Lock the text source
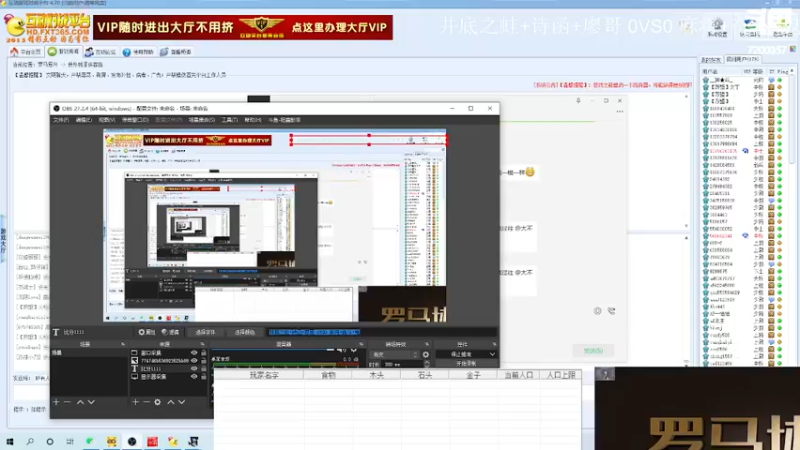 (204, 368)
